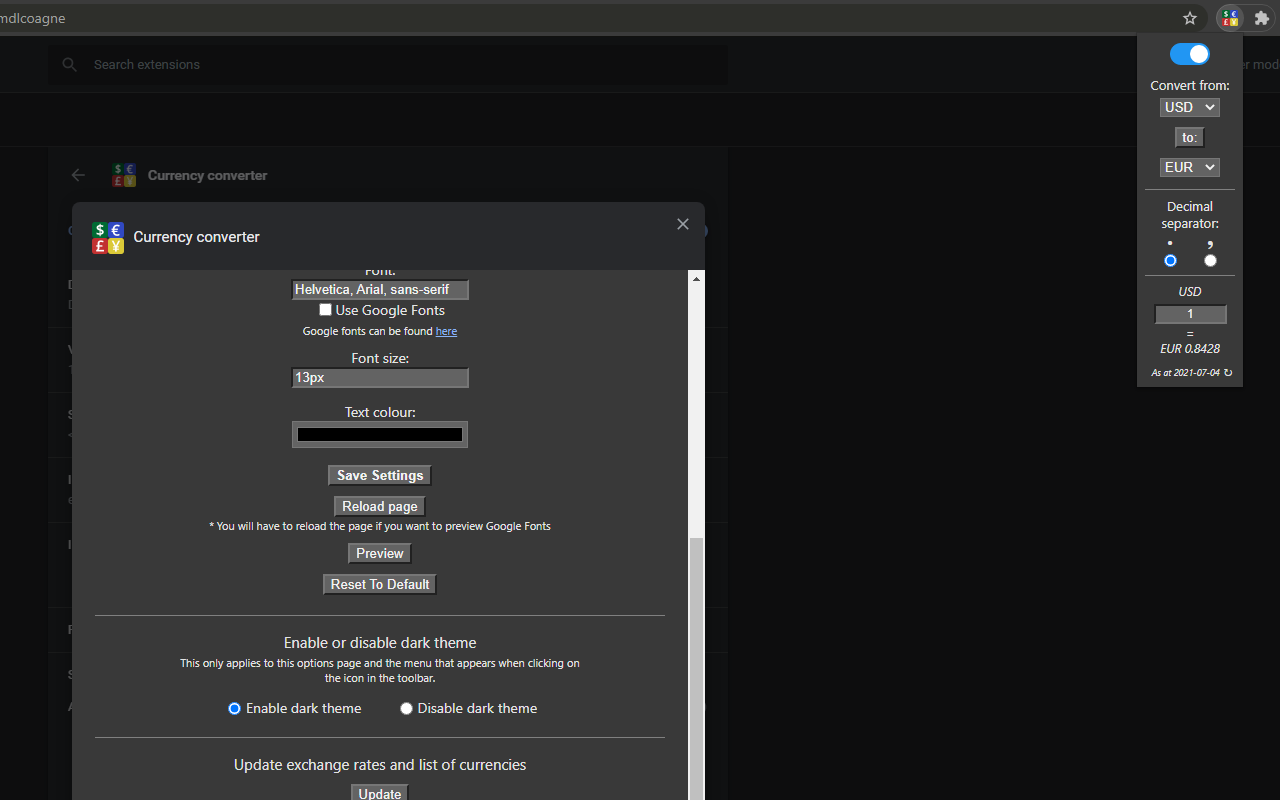
Task: Select the Disable dark theme option
Action: tap(406, 708)
